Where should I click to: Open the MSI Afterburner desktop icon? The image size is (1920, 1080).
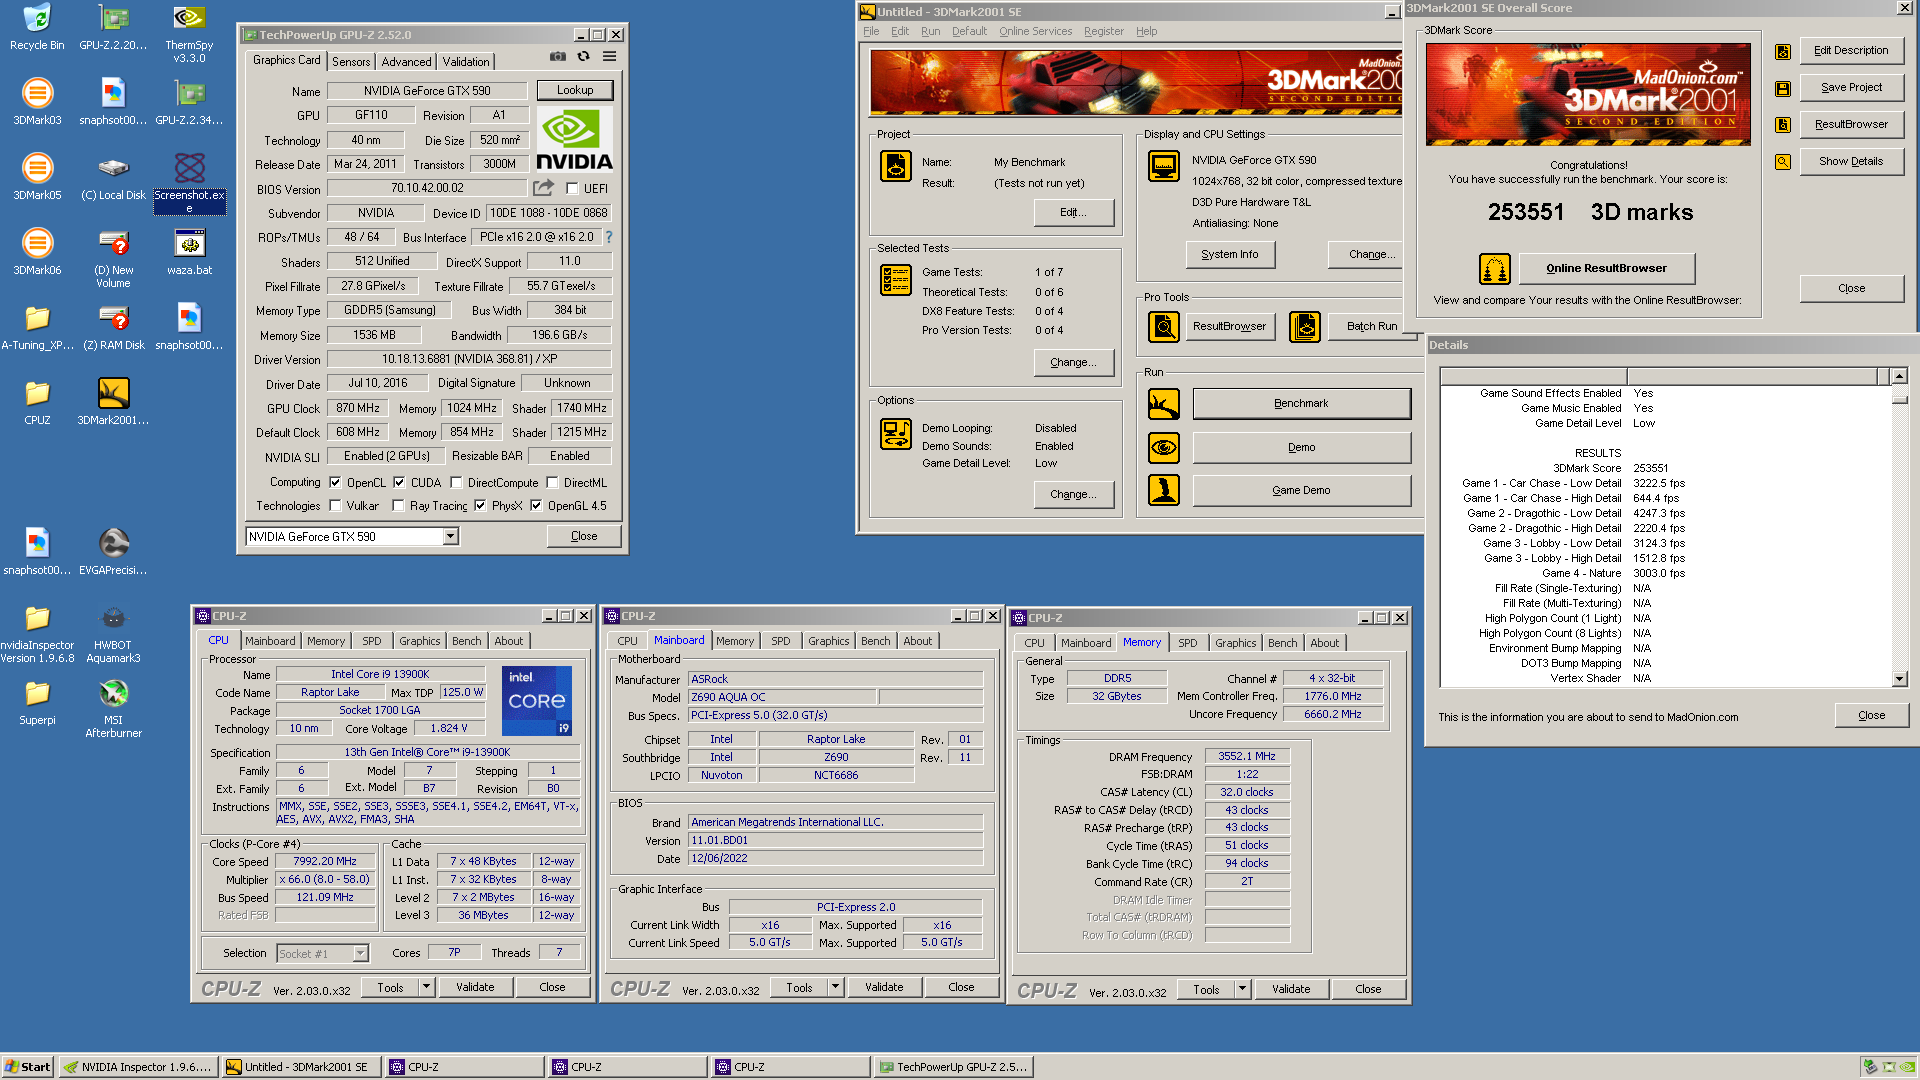pyautogui.click(x=113, y=708)
